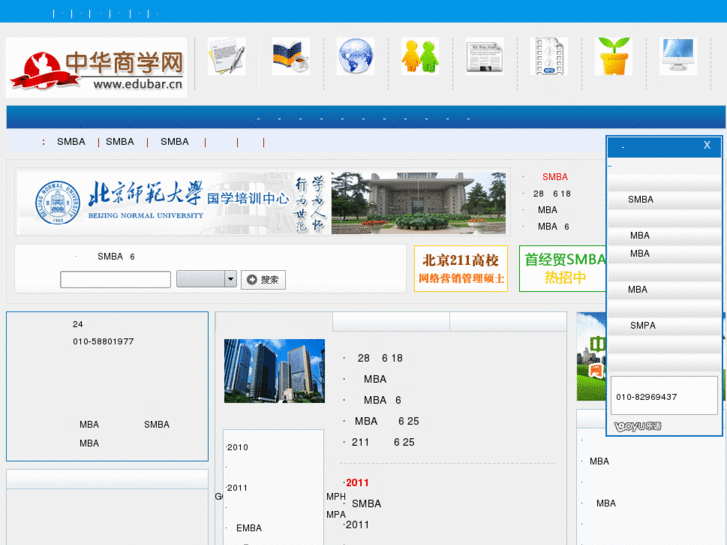
Task: Open the book with coffee cup icon
Action: tap(291, 57)
